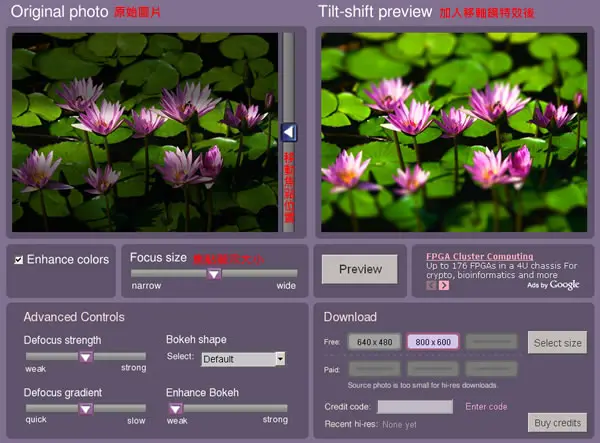Open the Bokeh shape dropdown arrow

tap(280, 358)
